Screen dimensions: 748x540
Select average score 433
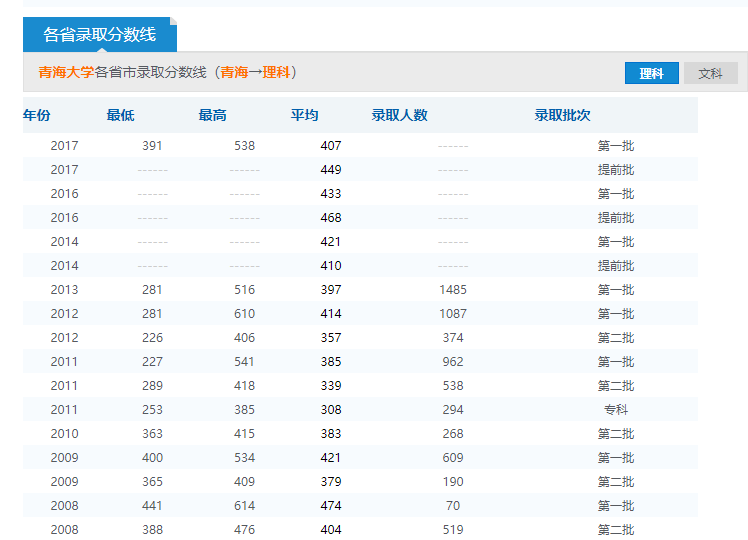331,194
